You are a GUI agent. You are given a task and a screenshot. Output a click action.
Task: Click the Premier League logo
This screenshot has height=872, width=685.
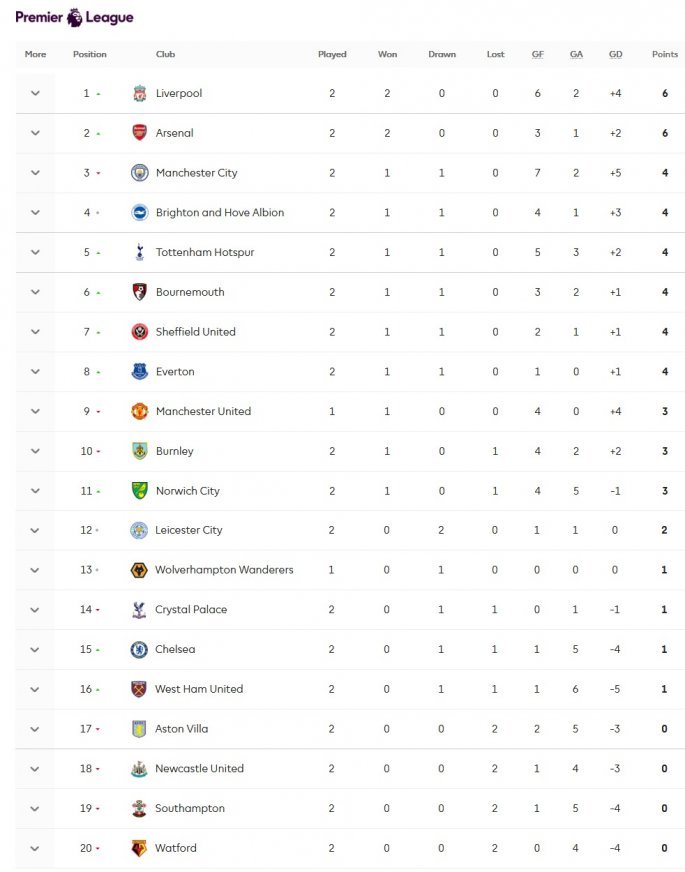coord(74,17)
